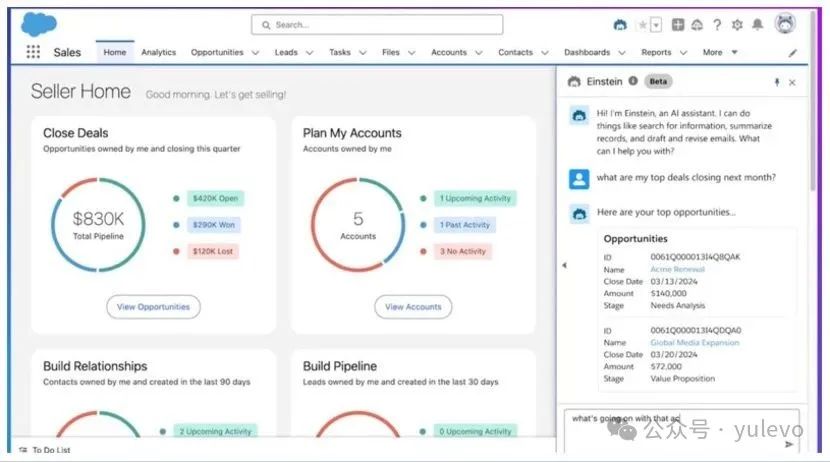The image size is (830, 462).
Task: Open the Opportunities tab
Action: 217,52
